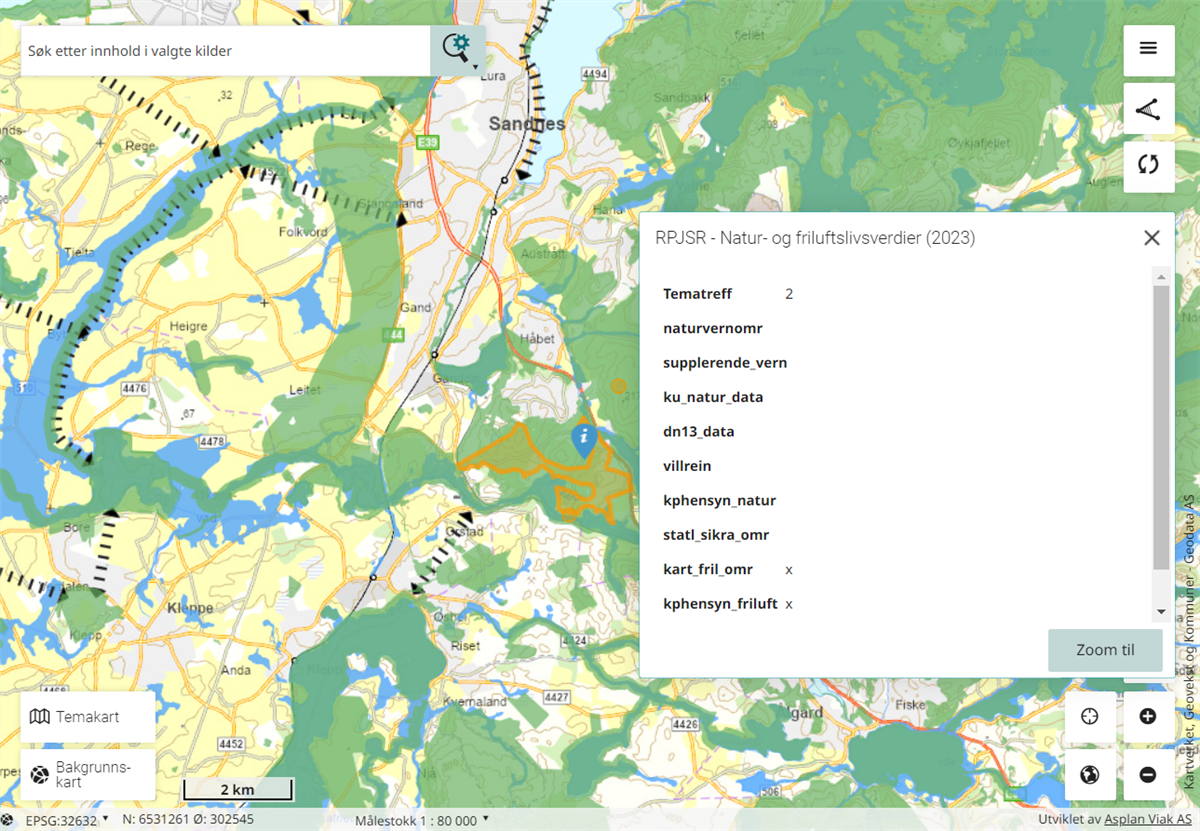This screenshot has height=831, width=1200.
Task: Click the status bar icon beside EPSG
Action: coord(9,820)
